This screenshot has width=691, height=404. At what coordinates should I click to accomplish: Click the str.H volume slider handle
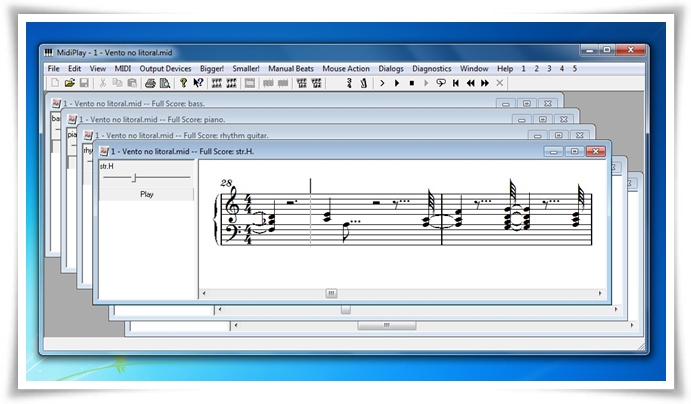coord(134,178)
